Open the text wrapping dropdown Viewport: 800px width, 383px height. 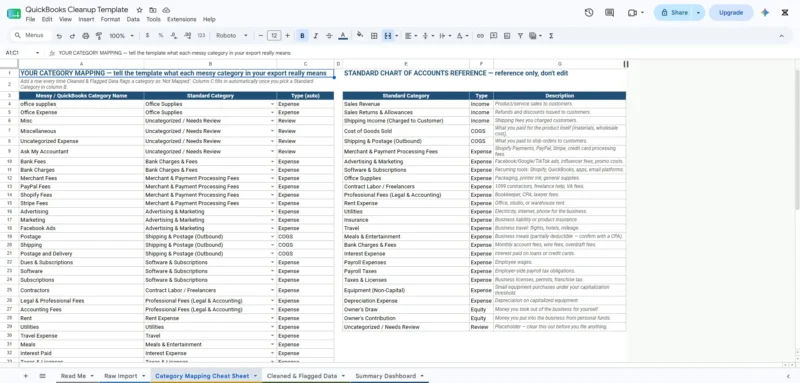tap(445, 36)
